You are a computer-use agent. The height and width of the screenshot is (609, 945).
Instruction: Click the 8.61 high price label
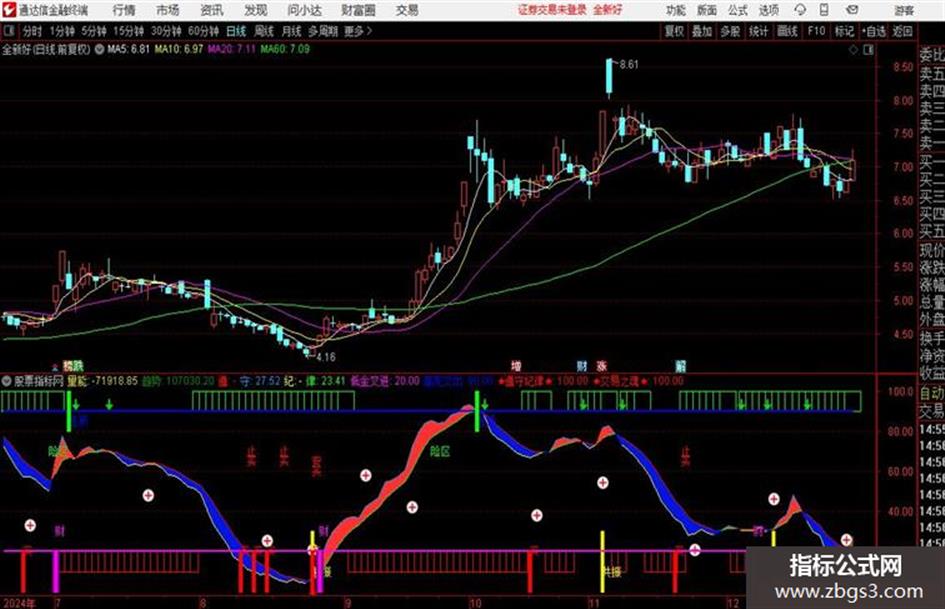pyautogui.click(x=629, y=65)
